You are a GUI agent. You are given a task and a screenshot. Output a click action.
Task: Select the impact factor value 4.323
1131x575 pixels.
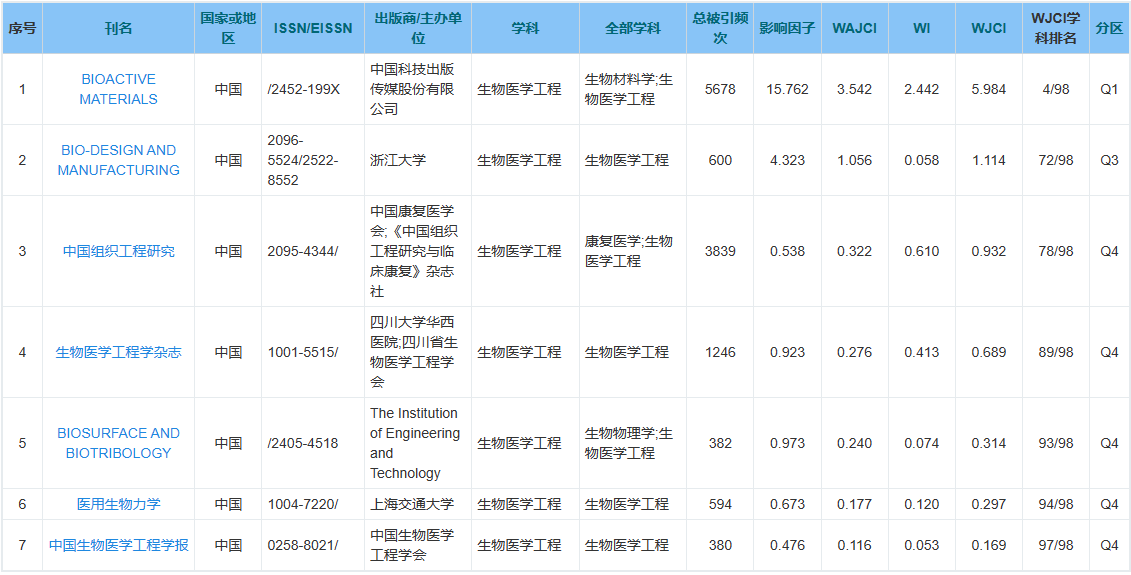pos(787,160)
